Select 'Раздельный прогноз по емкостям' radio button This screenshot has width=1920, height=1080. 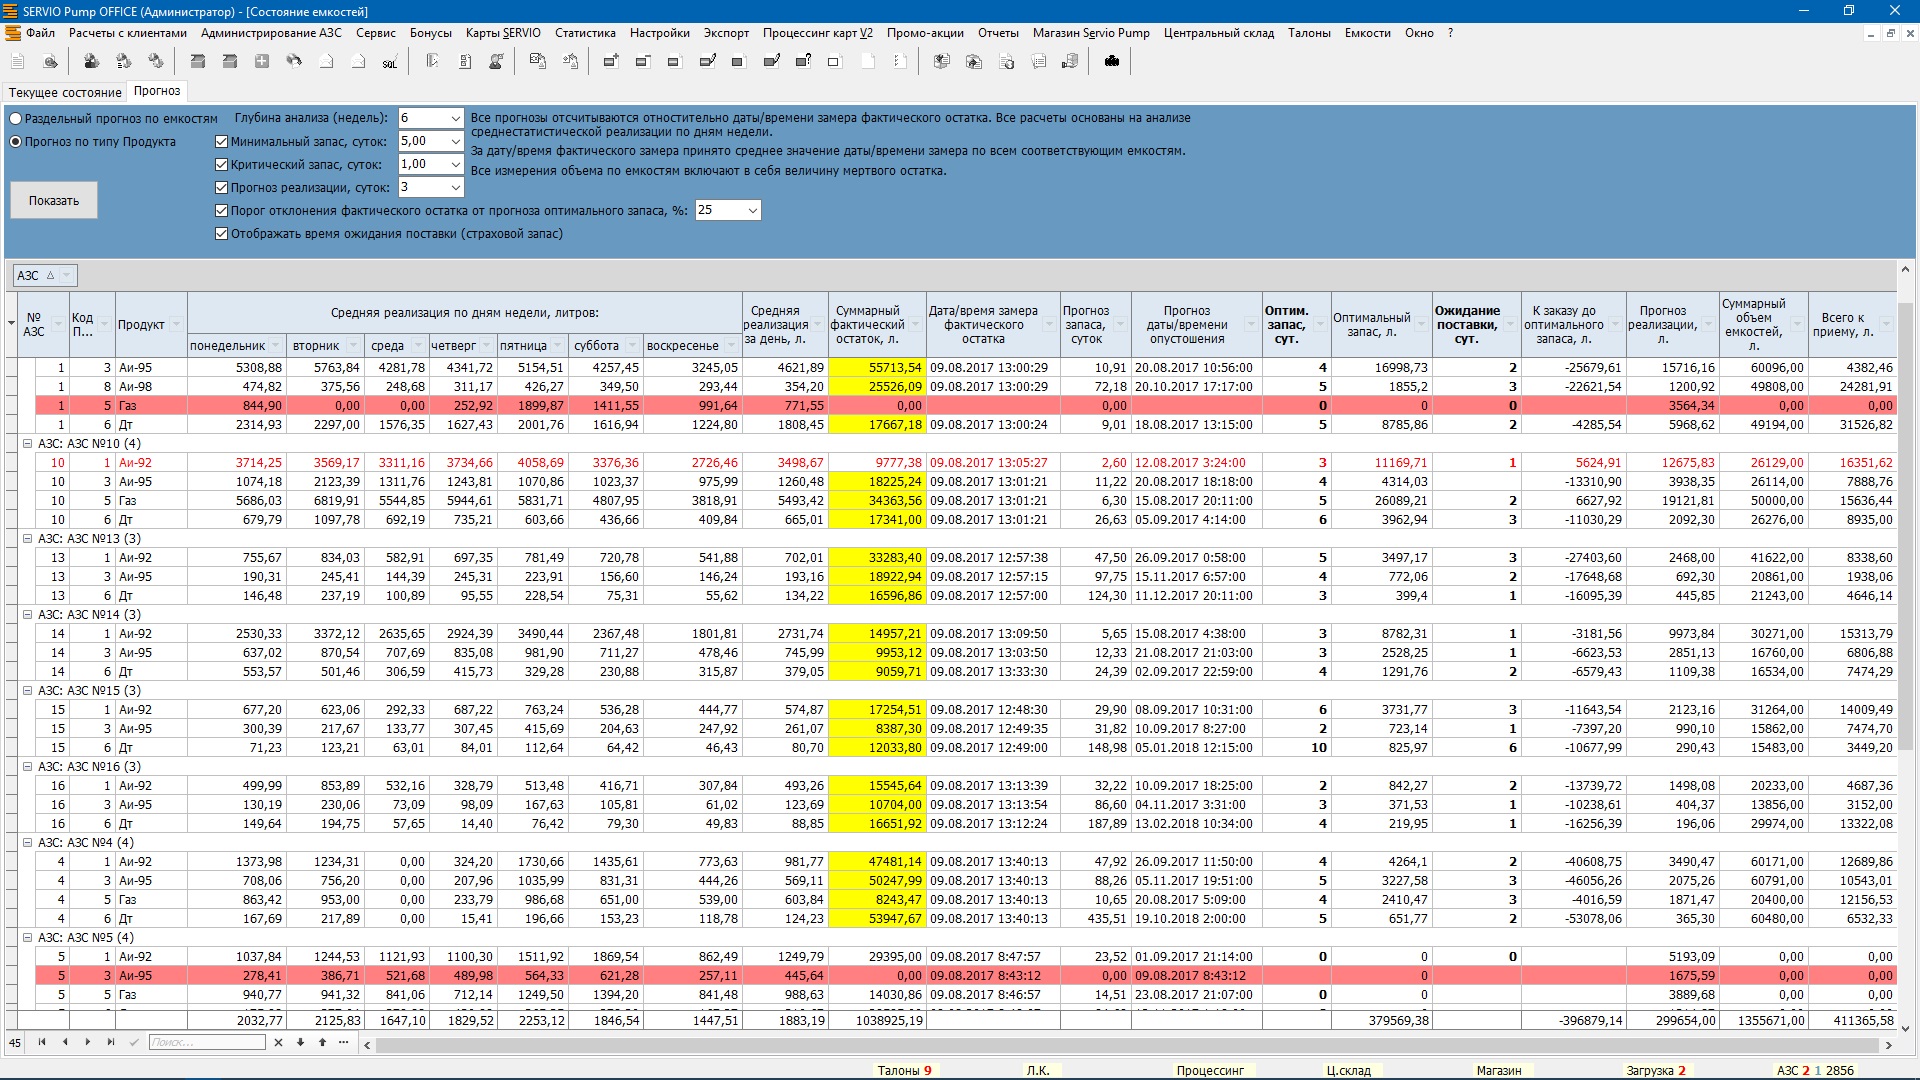[x=16, y=119]
